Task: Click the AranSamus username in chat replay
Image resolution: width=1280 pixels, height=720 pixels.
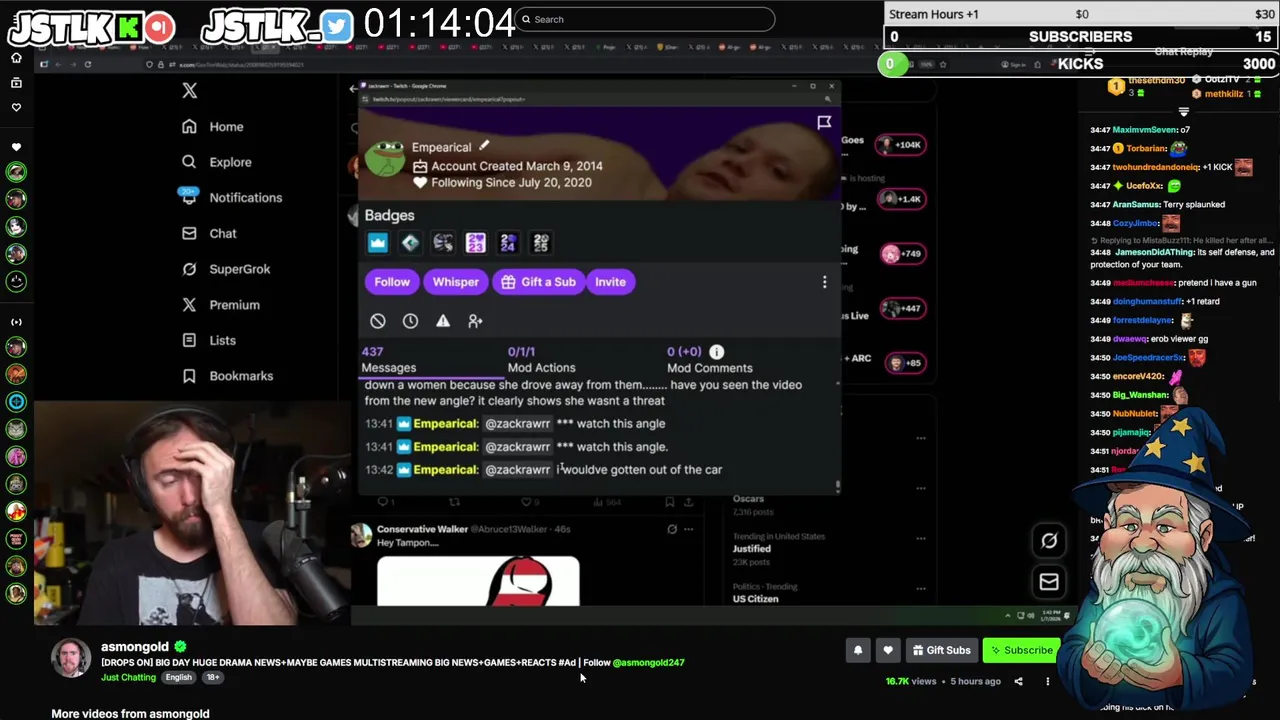Action: tap(1136, 204)
